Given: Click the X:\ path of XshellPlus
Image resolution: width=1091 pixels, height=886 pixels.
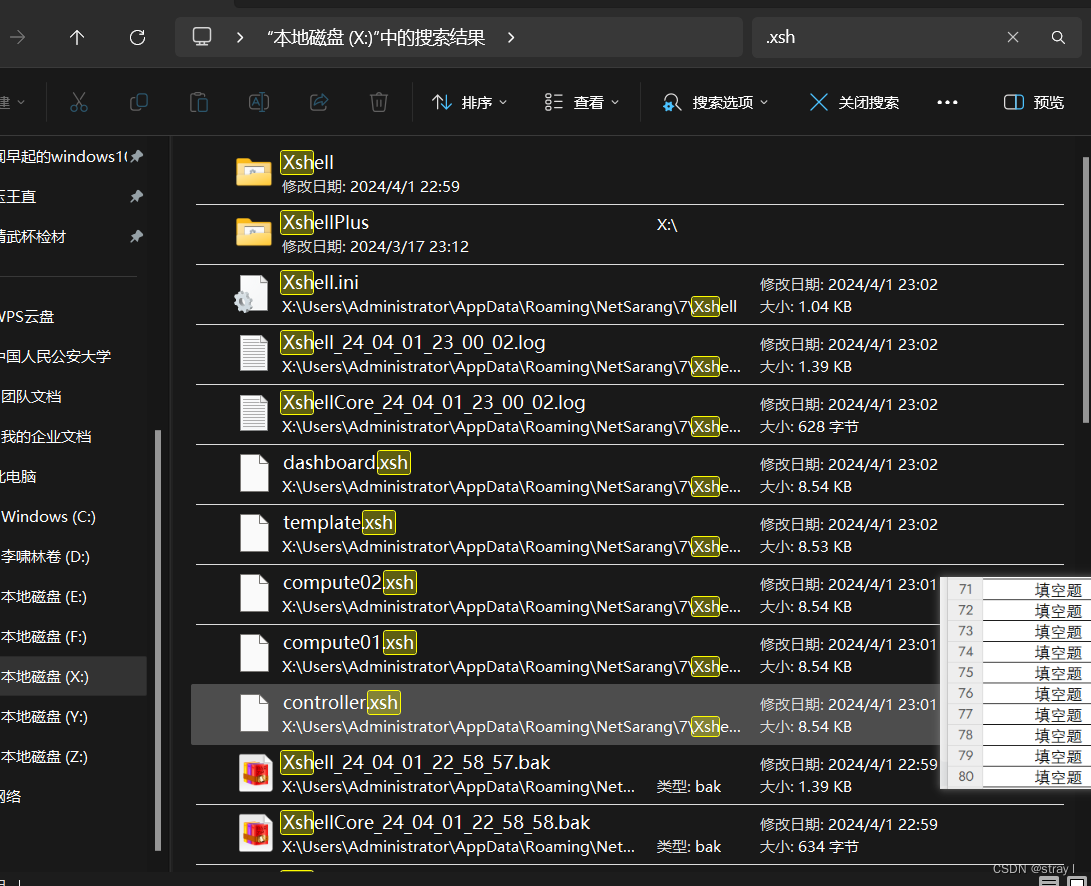Looking at the screenshot, I should click(667, 225).
